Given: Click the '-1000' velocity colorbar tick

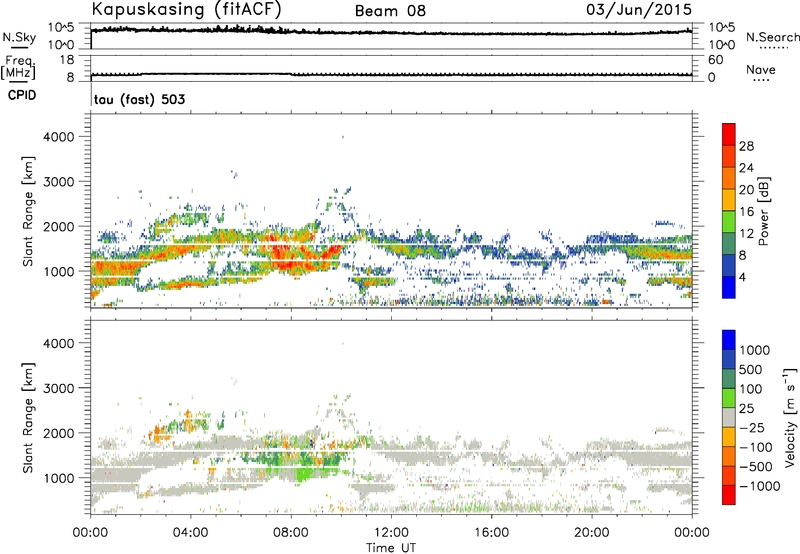Looking at the screenshot, I should pos(760,486).
